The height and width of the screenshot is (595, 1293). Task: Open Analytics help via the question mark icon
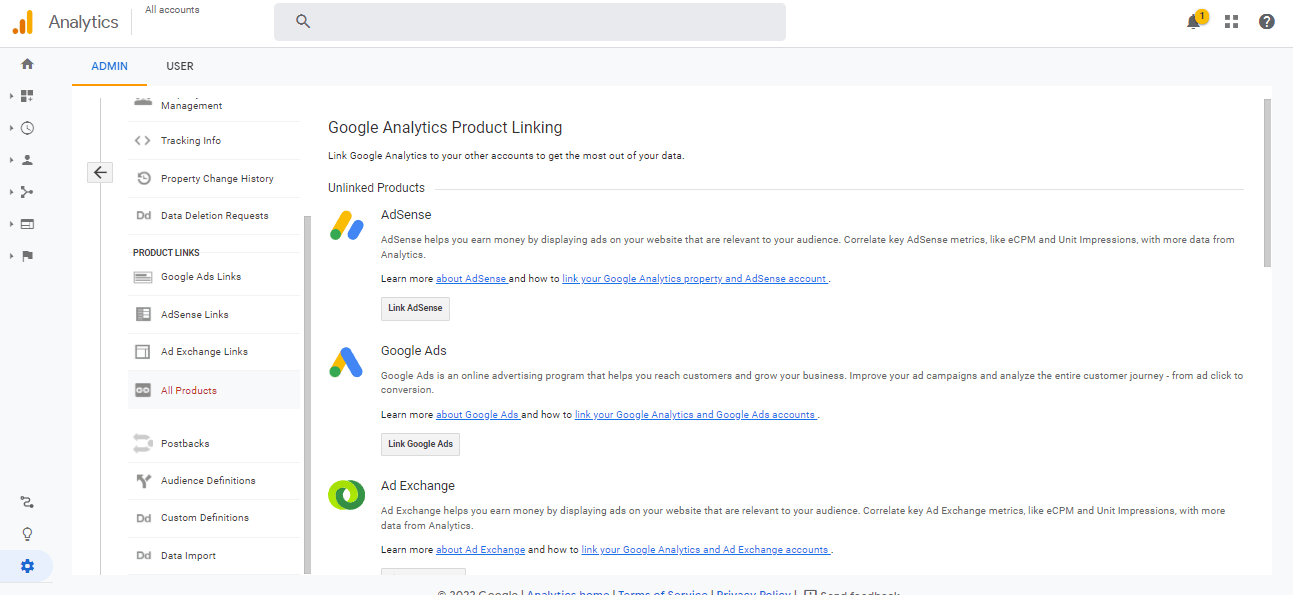pyautogui.click(x=1266, y=20)
